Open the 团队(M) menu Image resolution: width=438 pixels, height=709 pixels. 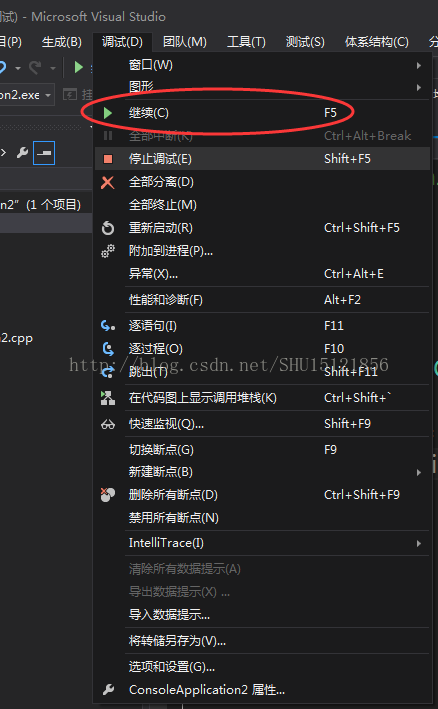pos(184,42)
